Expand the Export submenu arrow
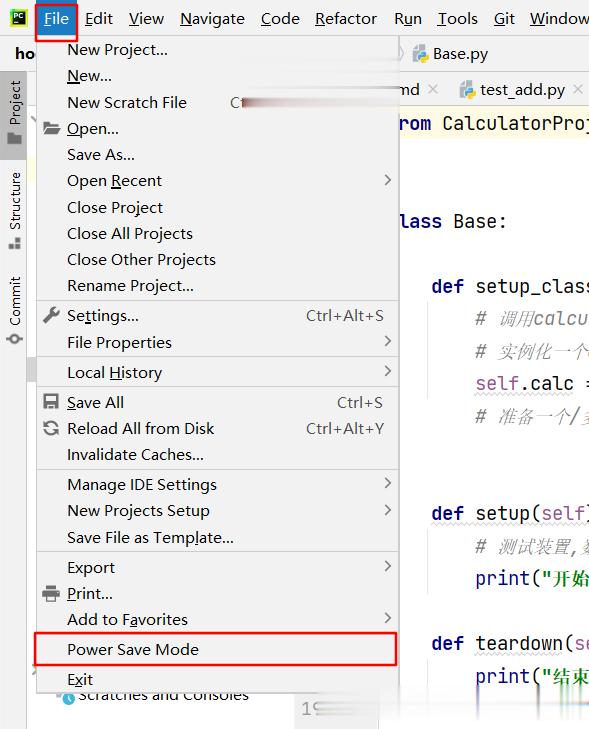The image size is (589, 729). 388,566
